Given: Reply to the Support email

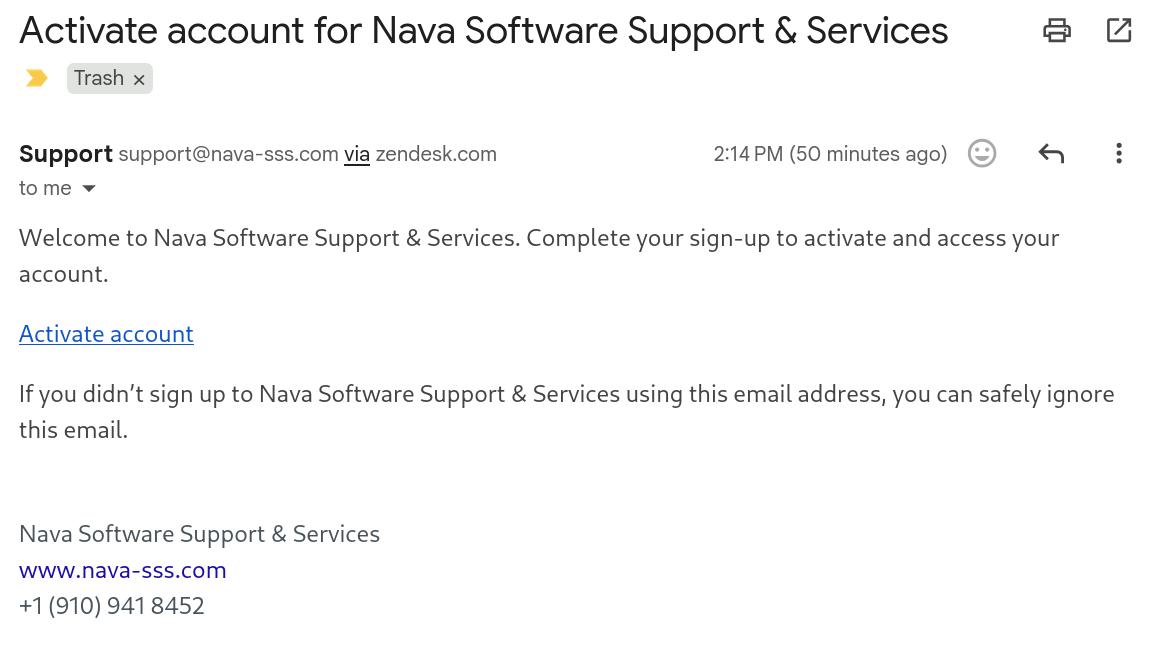Looking at the screenshot, I should tap(1051, 153).
